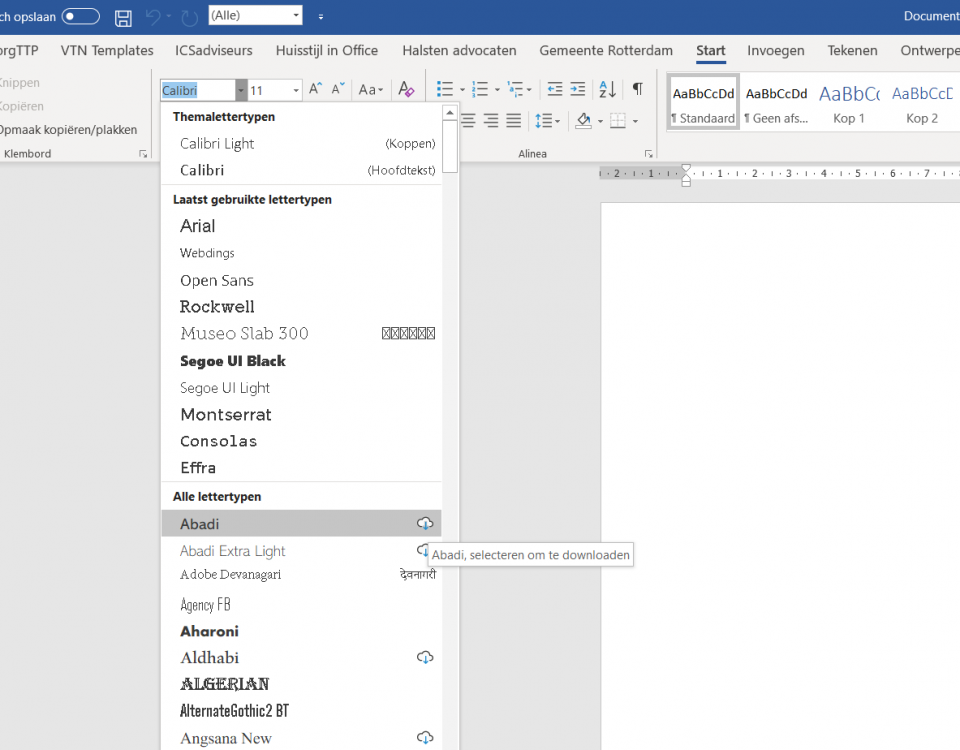The height and width of the screenshot is (750, 960).
Task: Open borders dropdown arrow
Action: coord(636,121)
